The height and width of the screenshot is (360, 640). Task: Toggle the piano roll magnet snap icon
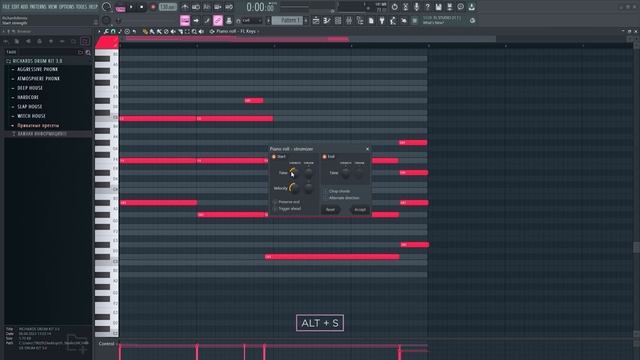point(113,31)
